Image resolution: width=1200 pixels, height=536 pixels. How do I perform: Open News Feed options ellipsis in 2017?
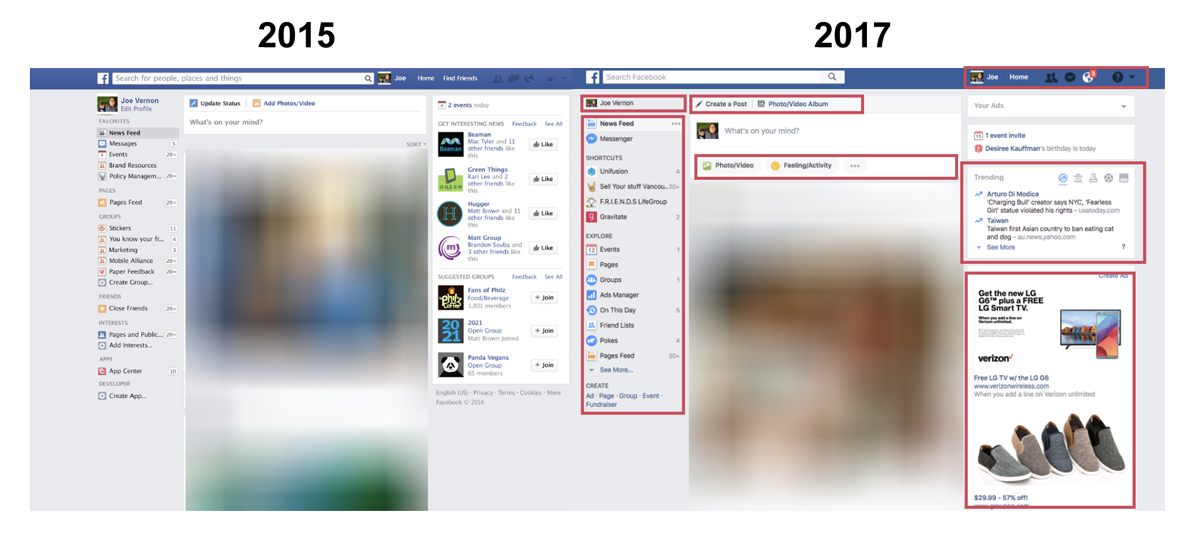[x=676, y=124]
